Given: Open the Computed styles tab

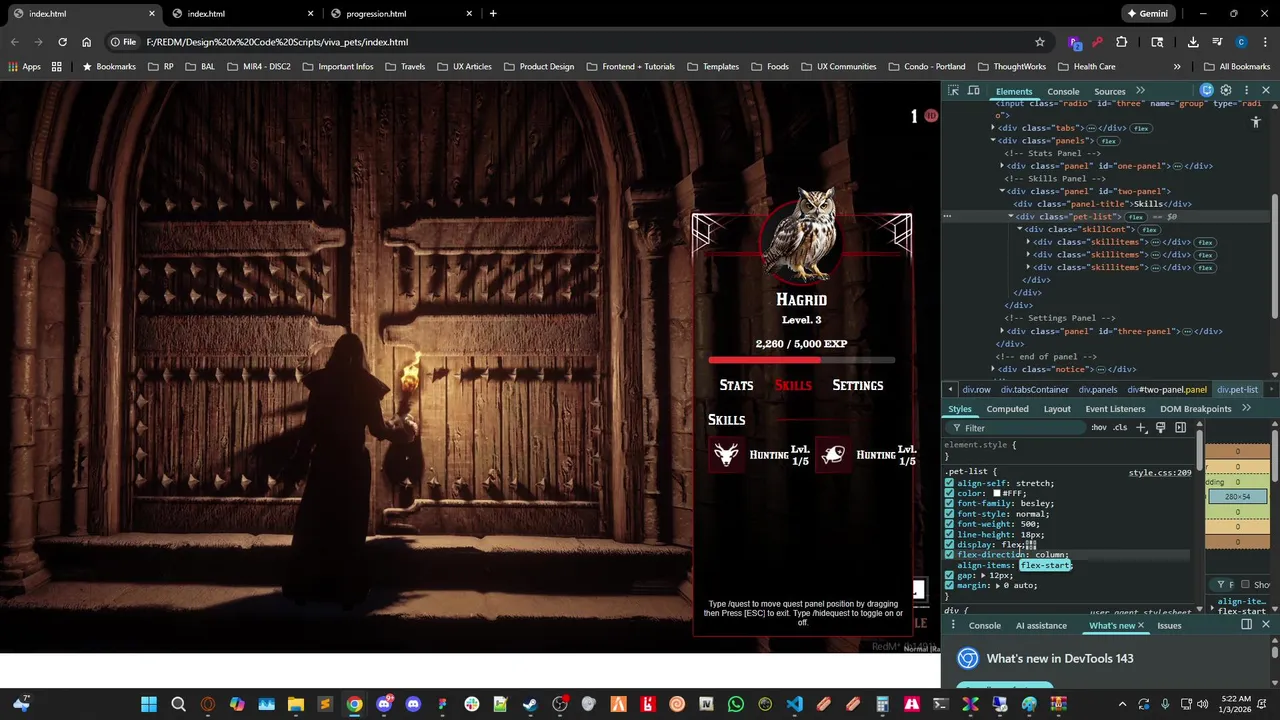Looking at the screenshot, I should (1007, 409).
